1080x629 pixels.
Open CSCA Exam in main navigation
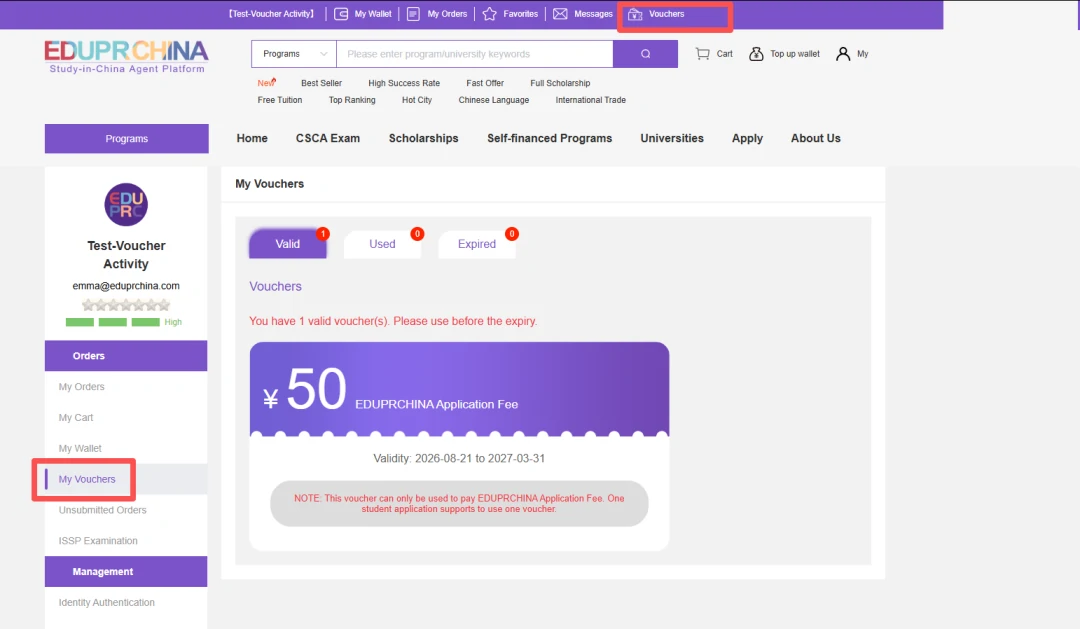(x=328, y=138)
